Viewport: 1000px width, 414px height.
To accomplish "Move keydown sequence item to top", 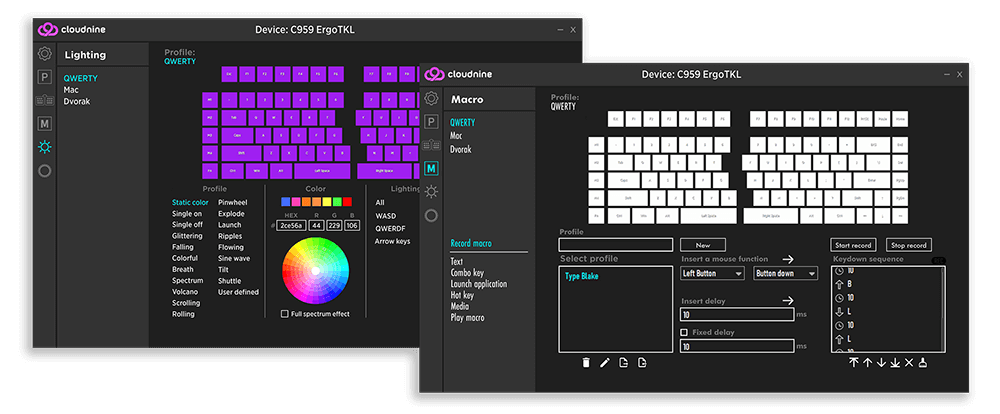I will tap(853, 362).
